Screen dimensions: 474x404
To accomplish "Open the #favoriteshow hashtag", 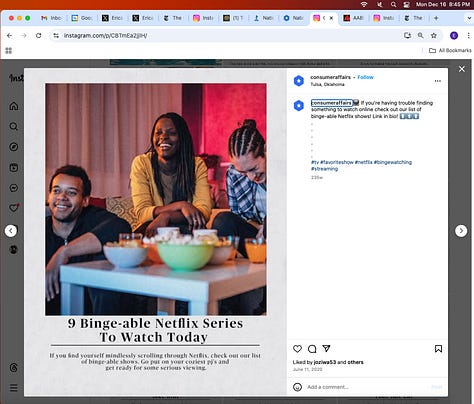I will click(x=337, y=162).
